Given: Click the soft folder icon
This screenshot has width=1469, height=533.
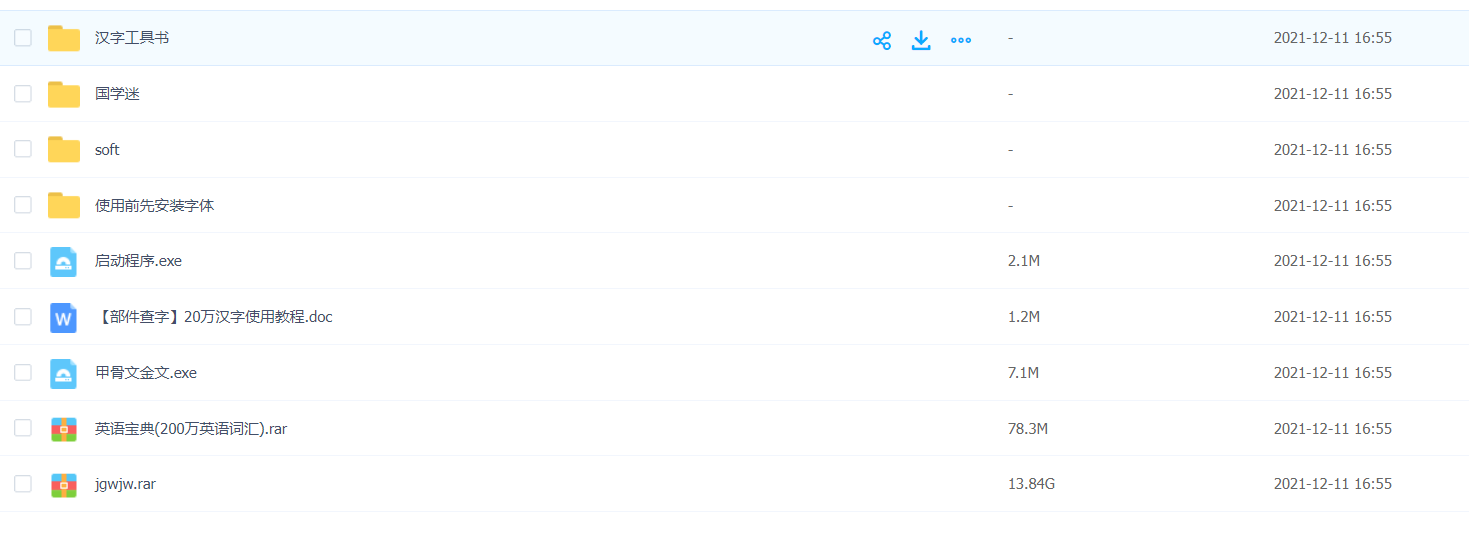Looking at the screenshot, I should pos(64,150).
